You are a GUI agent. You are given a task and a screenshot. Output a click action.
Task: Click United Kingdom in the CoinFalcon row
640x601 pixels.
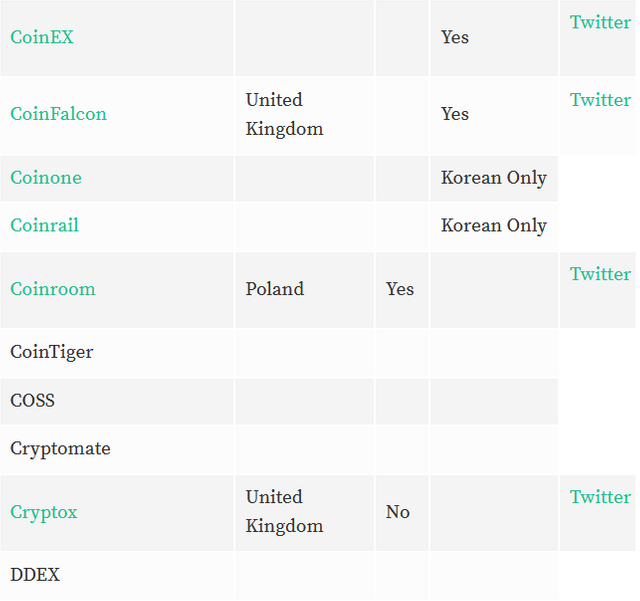tap(284, 114)
